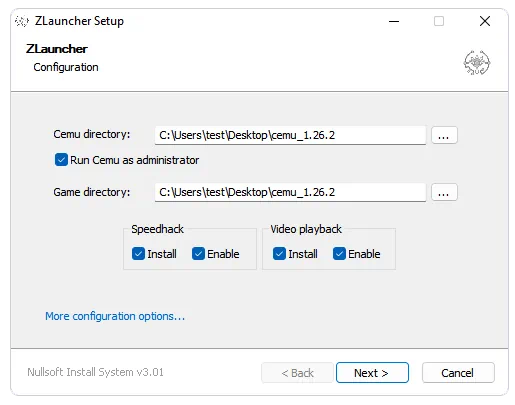Click the Next button

coord(372,373)
